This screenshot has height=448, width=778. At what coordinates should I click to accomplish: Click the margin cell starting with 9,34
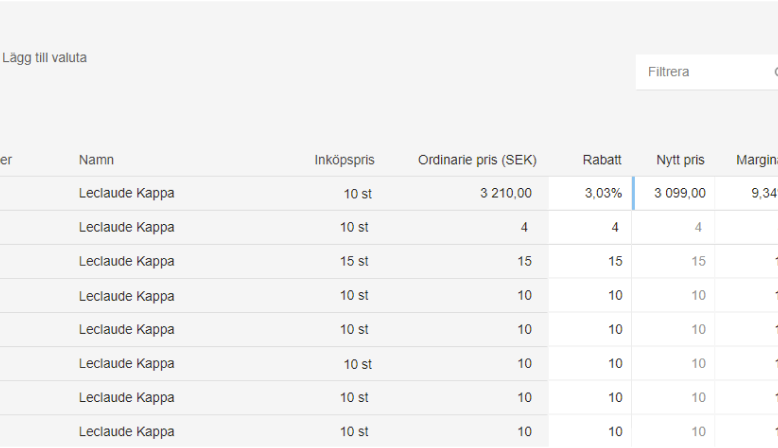pos(760,194)
